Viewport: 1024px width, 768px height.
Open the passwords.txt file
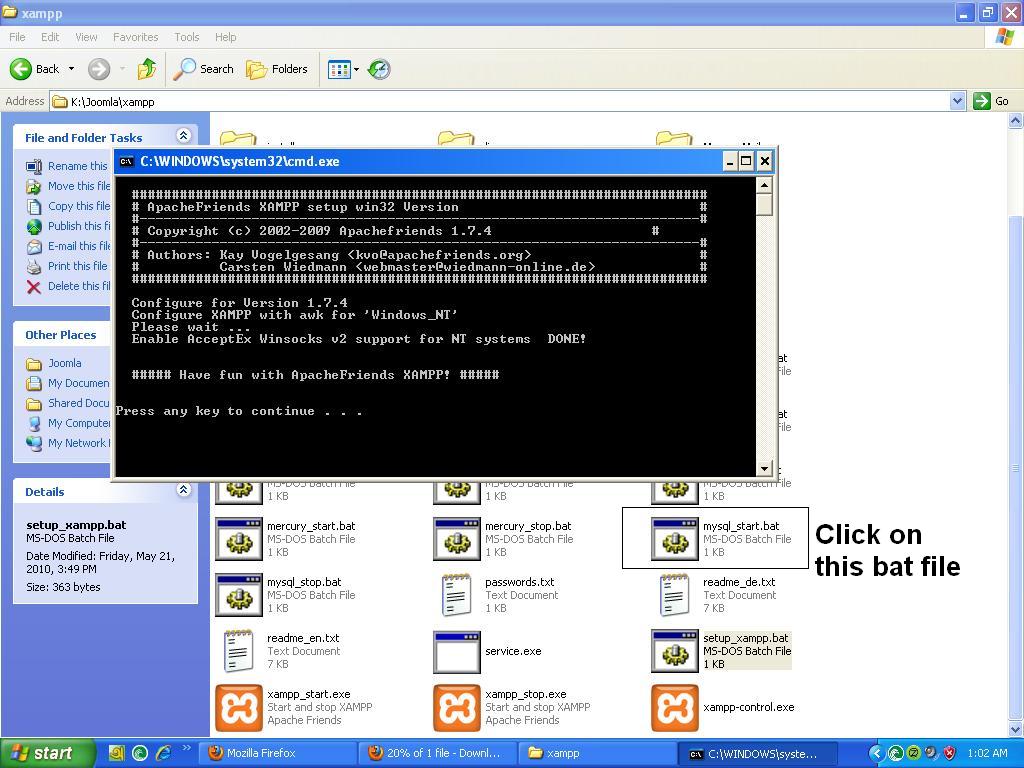pyautogui.click(x=457, y=594)
